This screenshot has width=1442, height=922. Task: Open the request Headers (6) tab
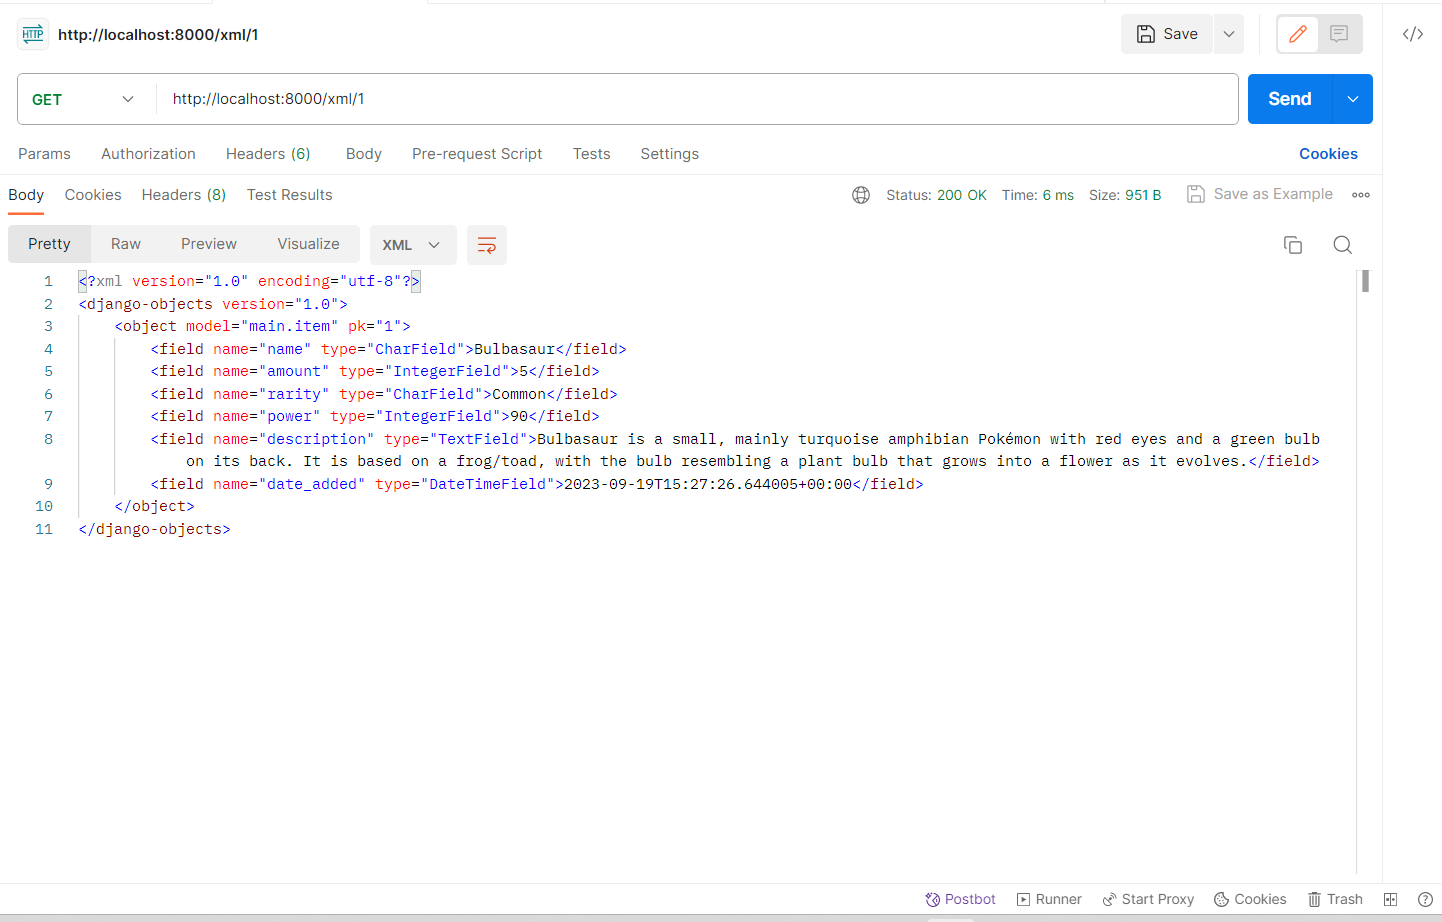click(268, 154)
